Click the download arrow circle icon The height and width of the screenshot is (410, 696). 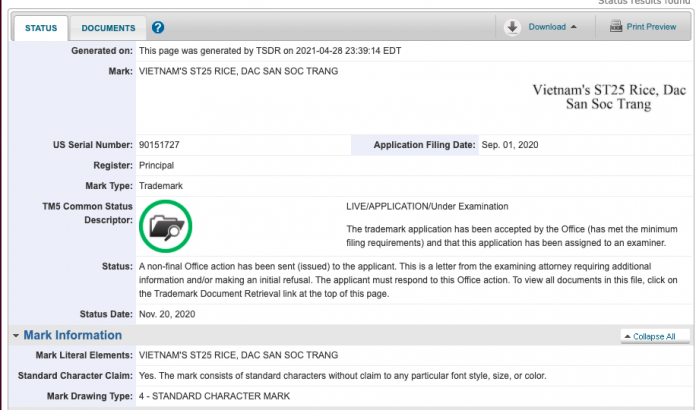(x=512, y=27)
